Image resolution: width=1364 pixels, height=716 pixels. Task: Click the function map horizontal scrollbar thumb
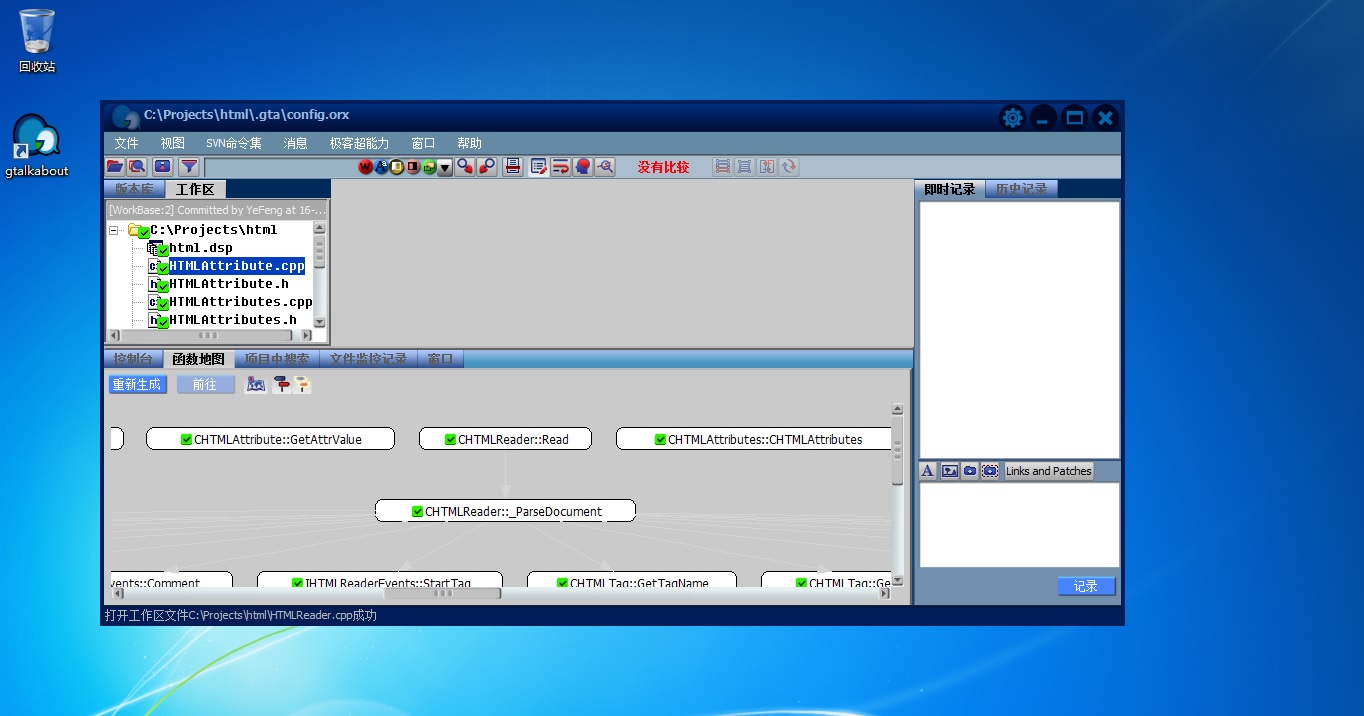[443, 593]
